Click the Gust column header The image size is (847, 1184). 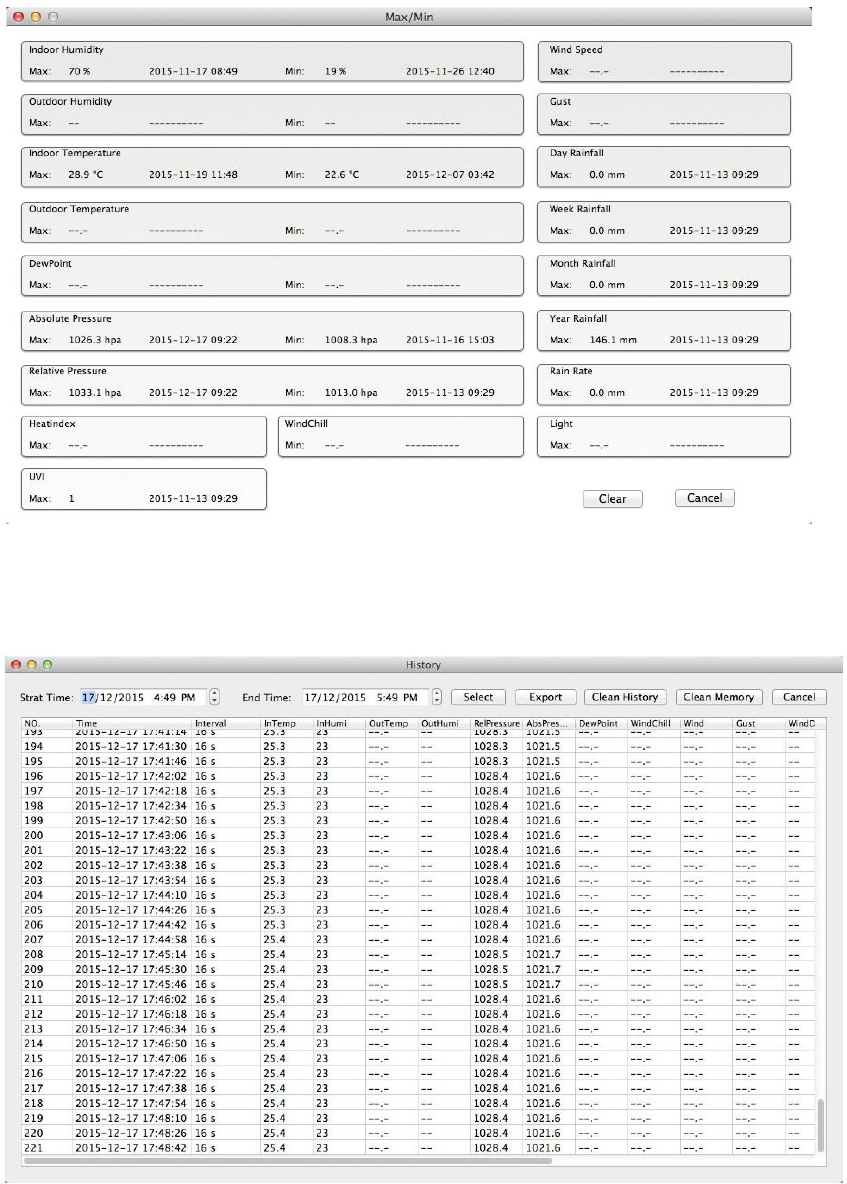tap(759, 723)
